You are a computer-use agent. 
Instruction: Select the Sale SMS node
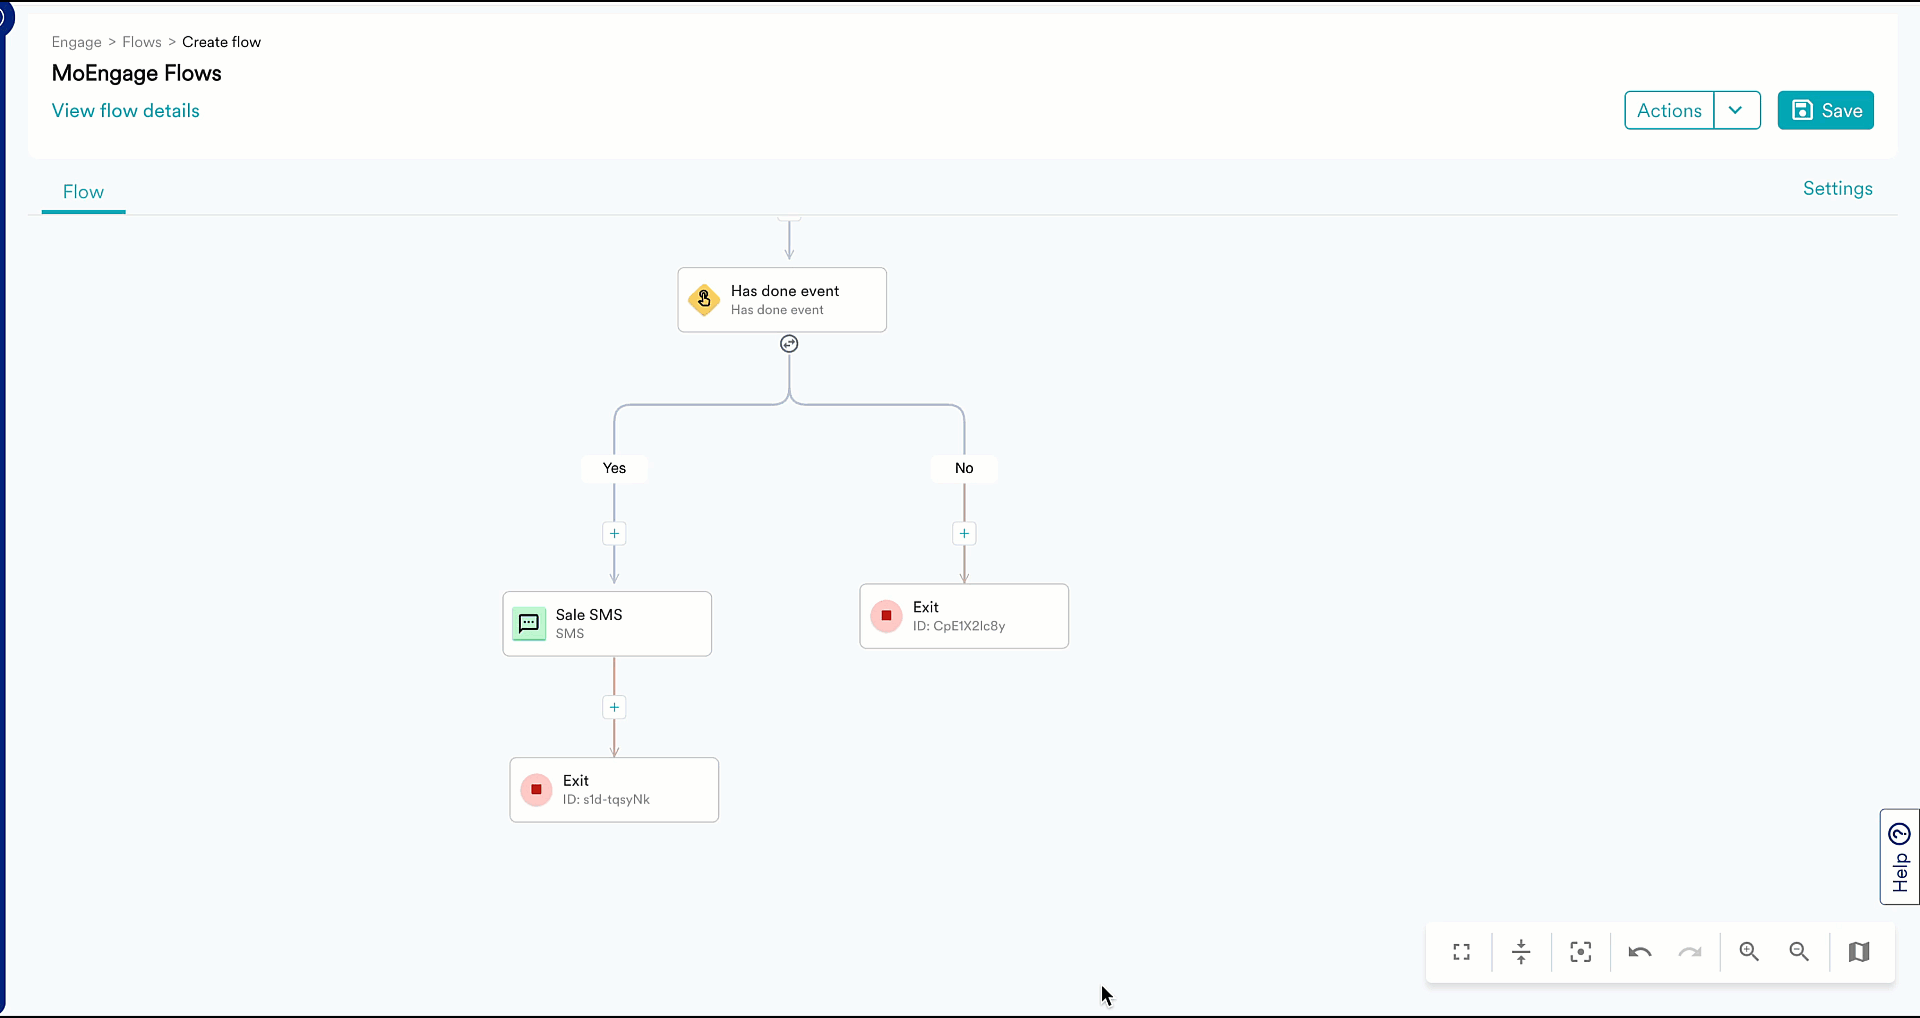coord(607,624)
